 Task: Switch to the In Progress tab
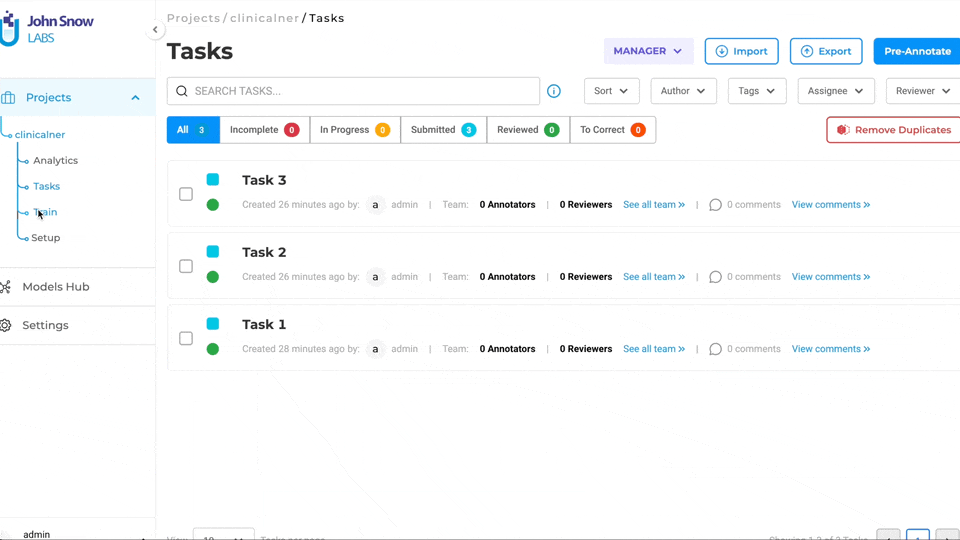[355, 130]
